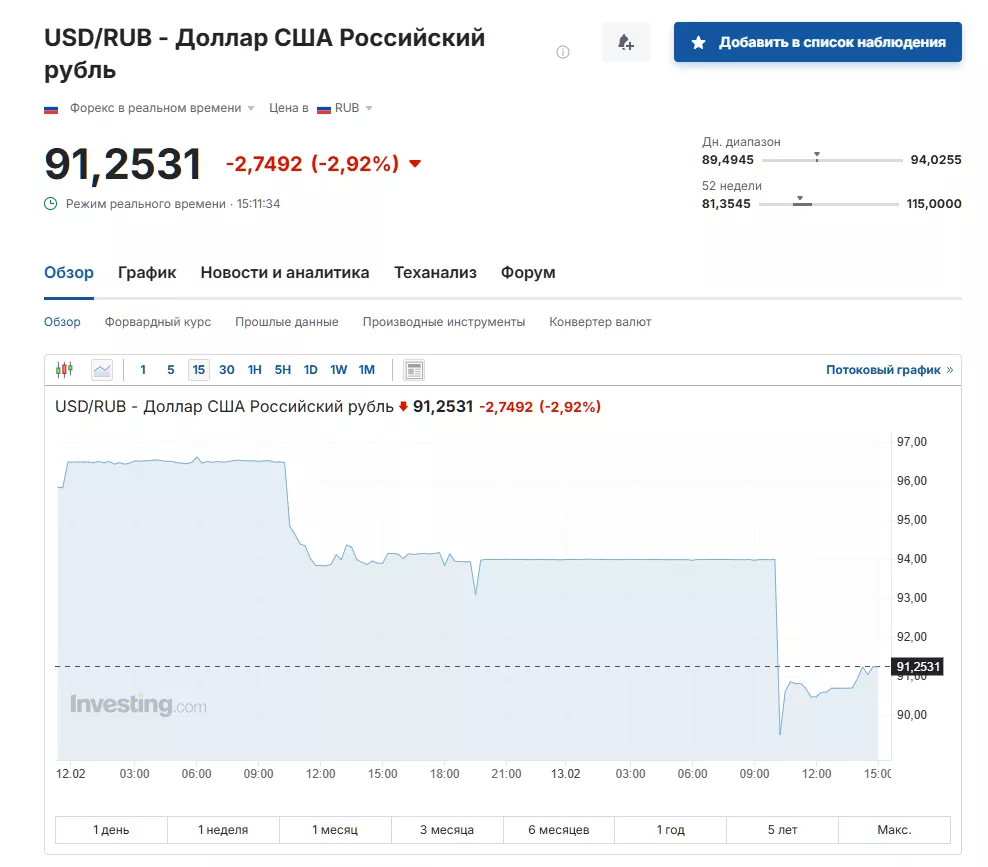This screenshot has width=988, height=867.
Task: Activate the 1W timeframe
Action: (x=339, y=369)
